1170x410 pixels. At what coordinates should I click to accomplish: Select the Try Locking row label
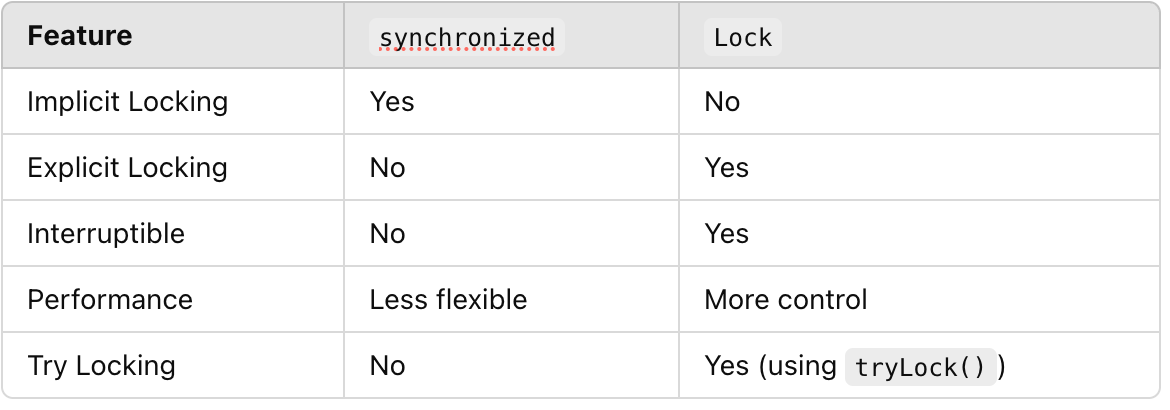pyautogui.click(x=101, y=366)
